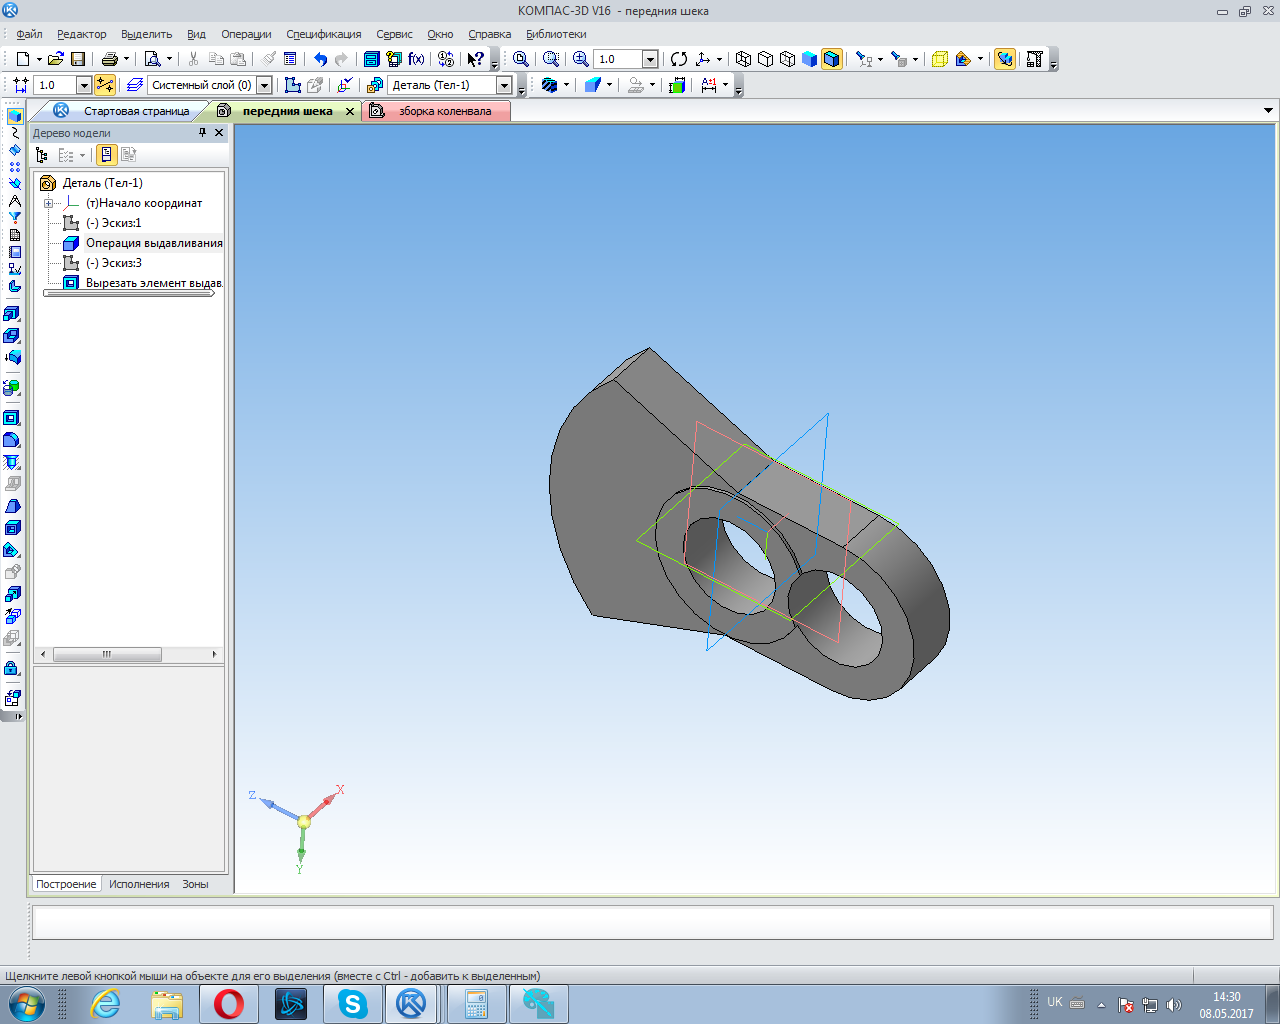This screenshot has width=1280, height=1024.
Task: Open the Variables f(x) panel
Action: coord(416,59)
